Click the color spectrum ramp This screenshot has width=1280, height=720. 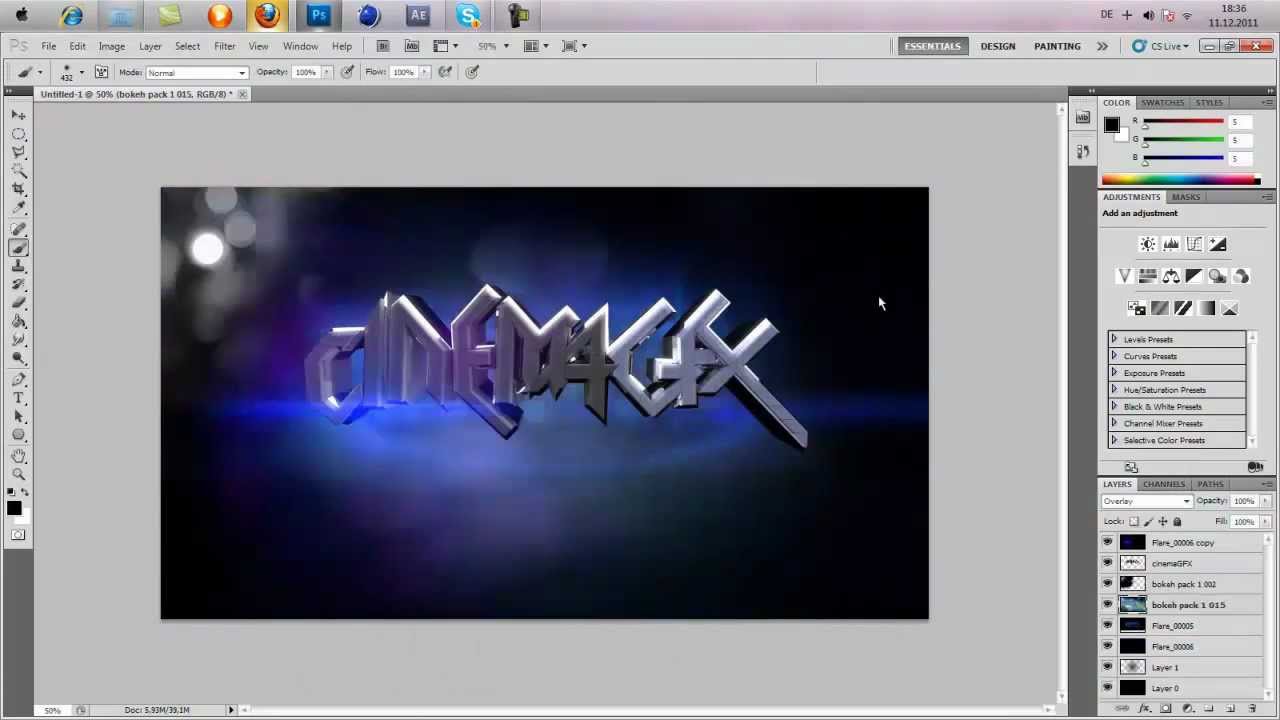tap(1181, 180)
